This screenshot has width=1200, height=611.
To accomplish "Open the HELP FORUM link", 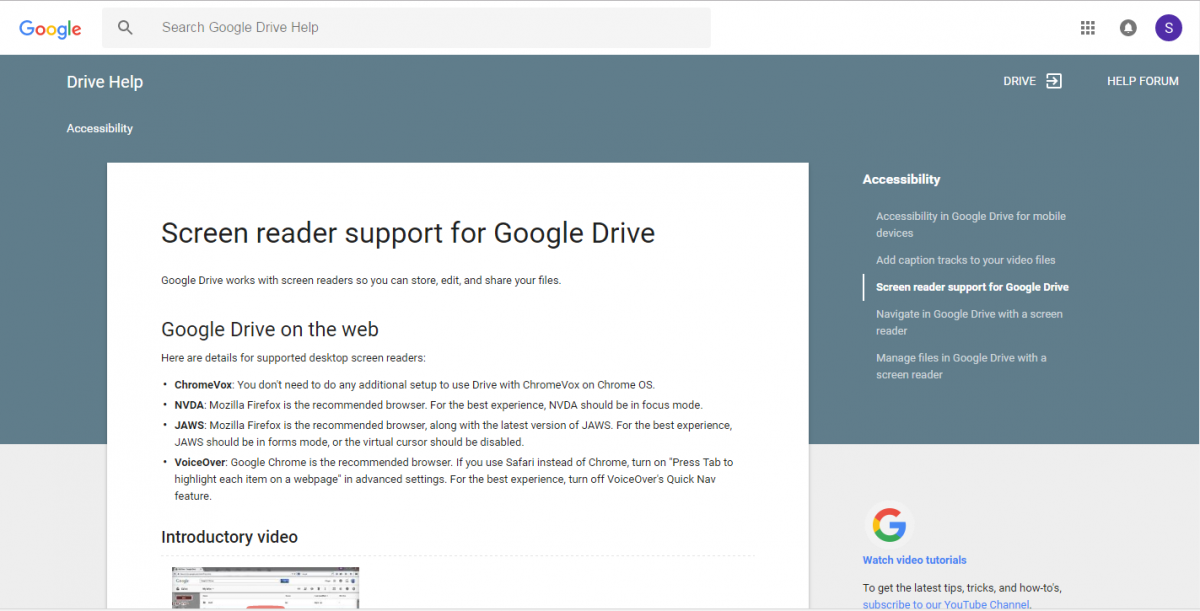I will coord(1142,81).
